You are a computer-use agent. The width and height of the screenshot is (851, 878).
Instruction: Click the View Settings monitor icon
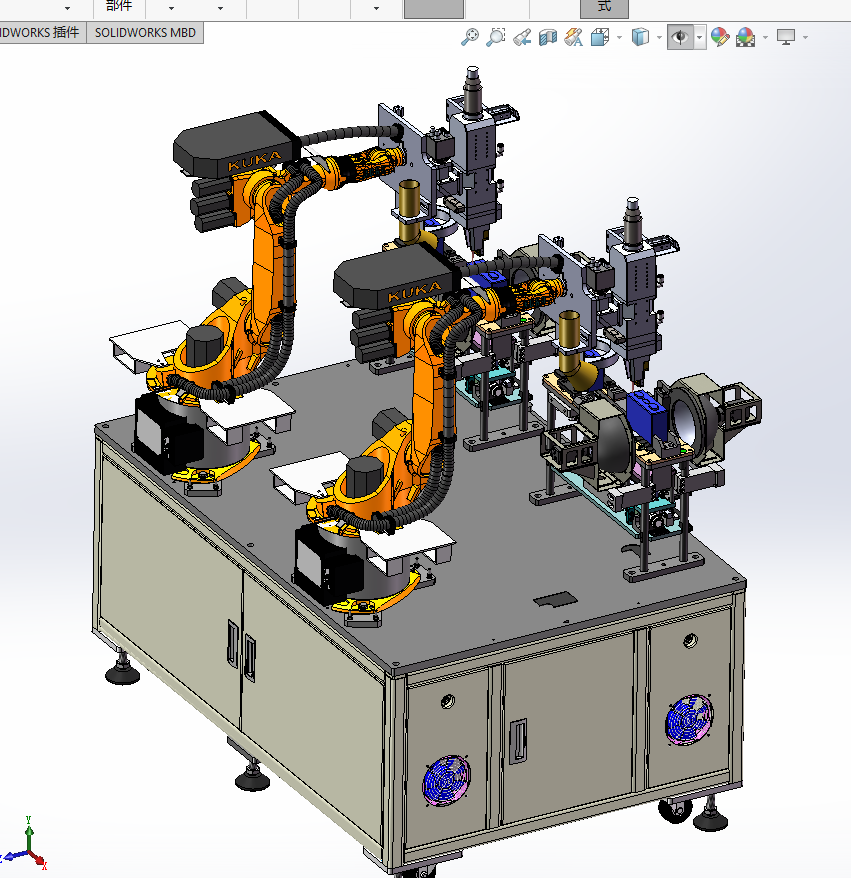pos(785,38)
